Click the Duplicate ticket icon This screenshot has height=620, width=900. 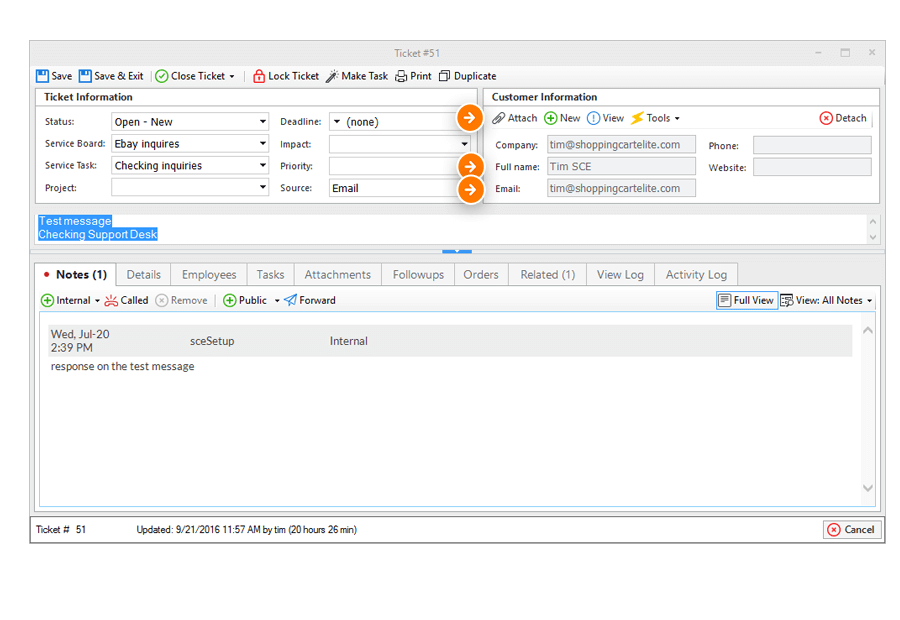pyautogui.click(x=444, y=76)
